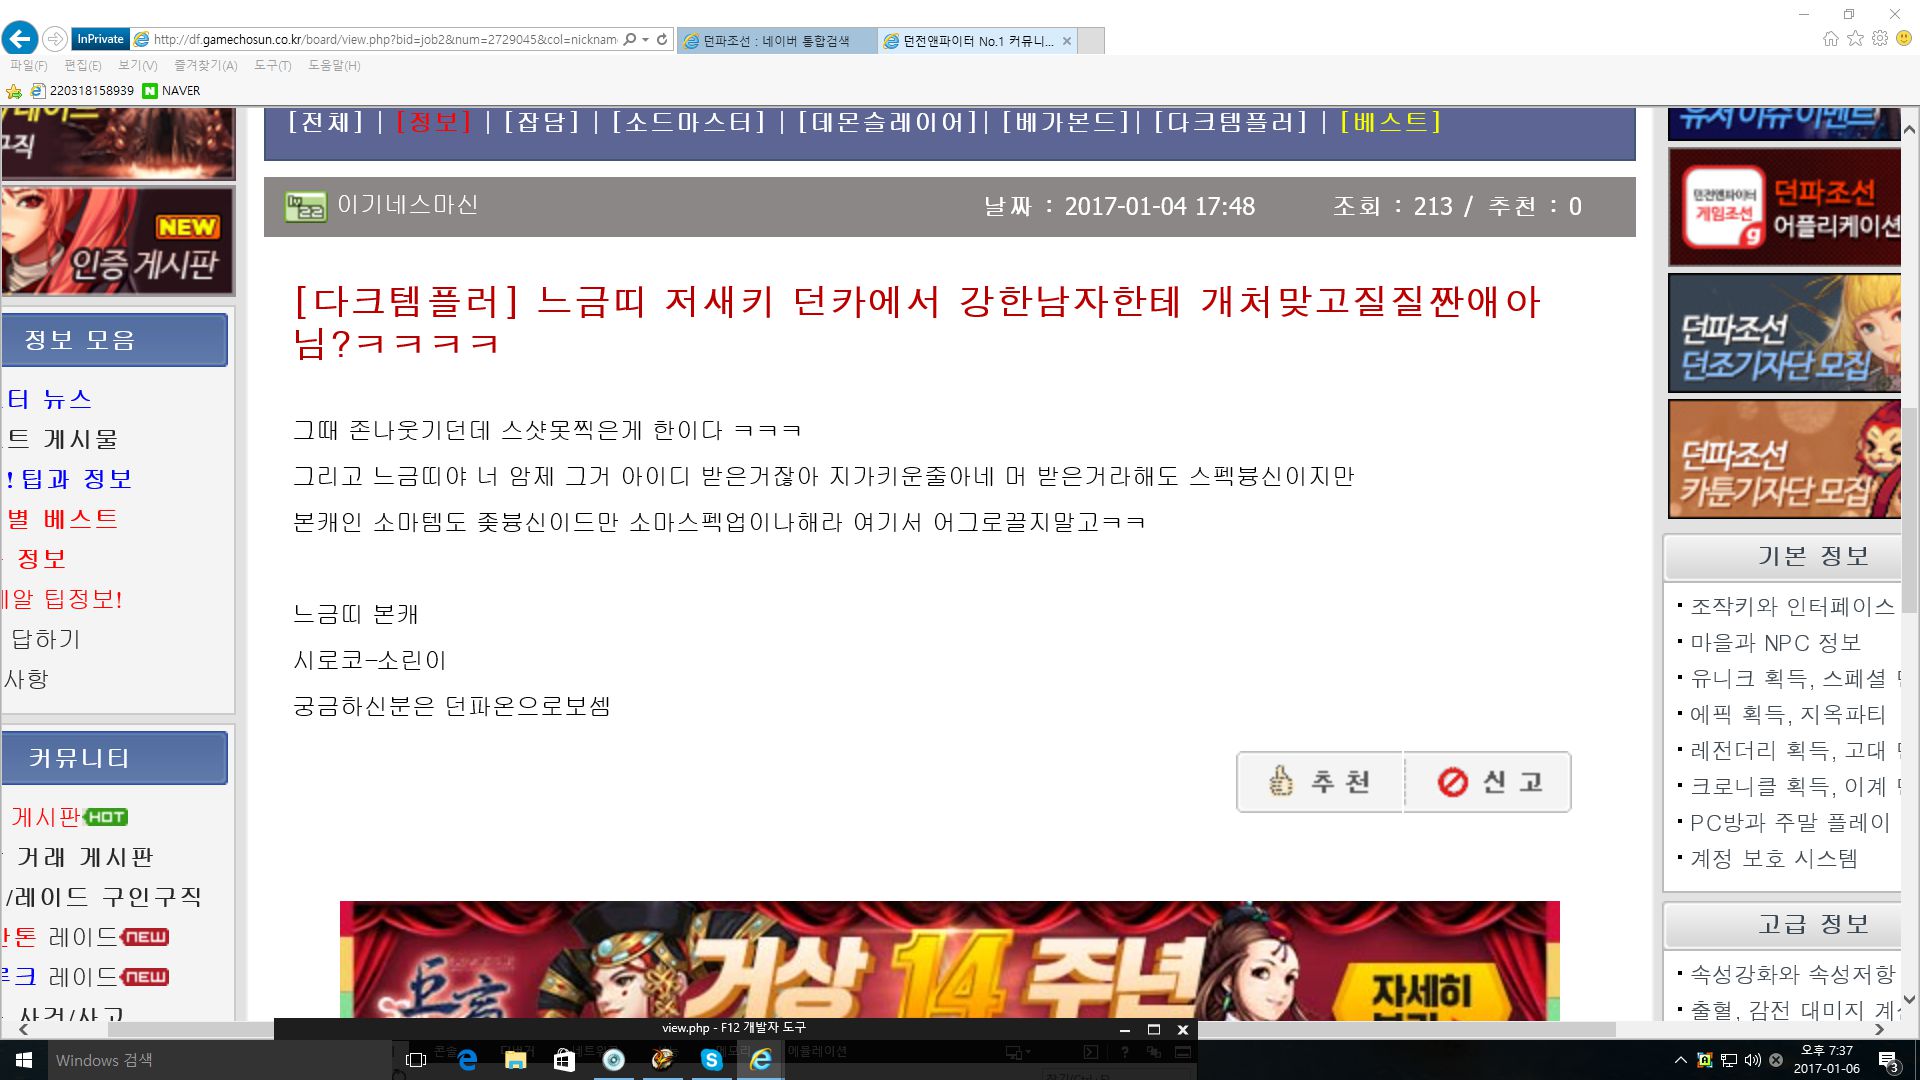Open the NAVER favorites bar link
The image size is (1920, 1080).
tap(171, 91)
